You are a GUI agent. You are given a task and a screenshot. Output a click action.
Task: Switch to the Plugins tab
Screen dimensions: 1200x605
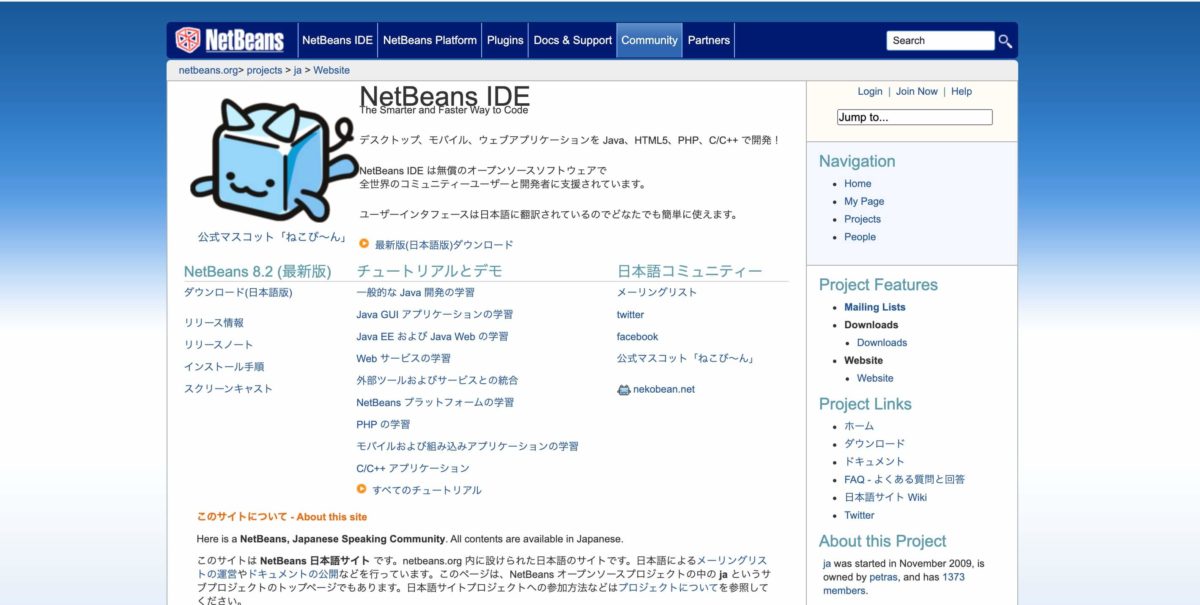click(x=505, y=40)
